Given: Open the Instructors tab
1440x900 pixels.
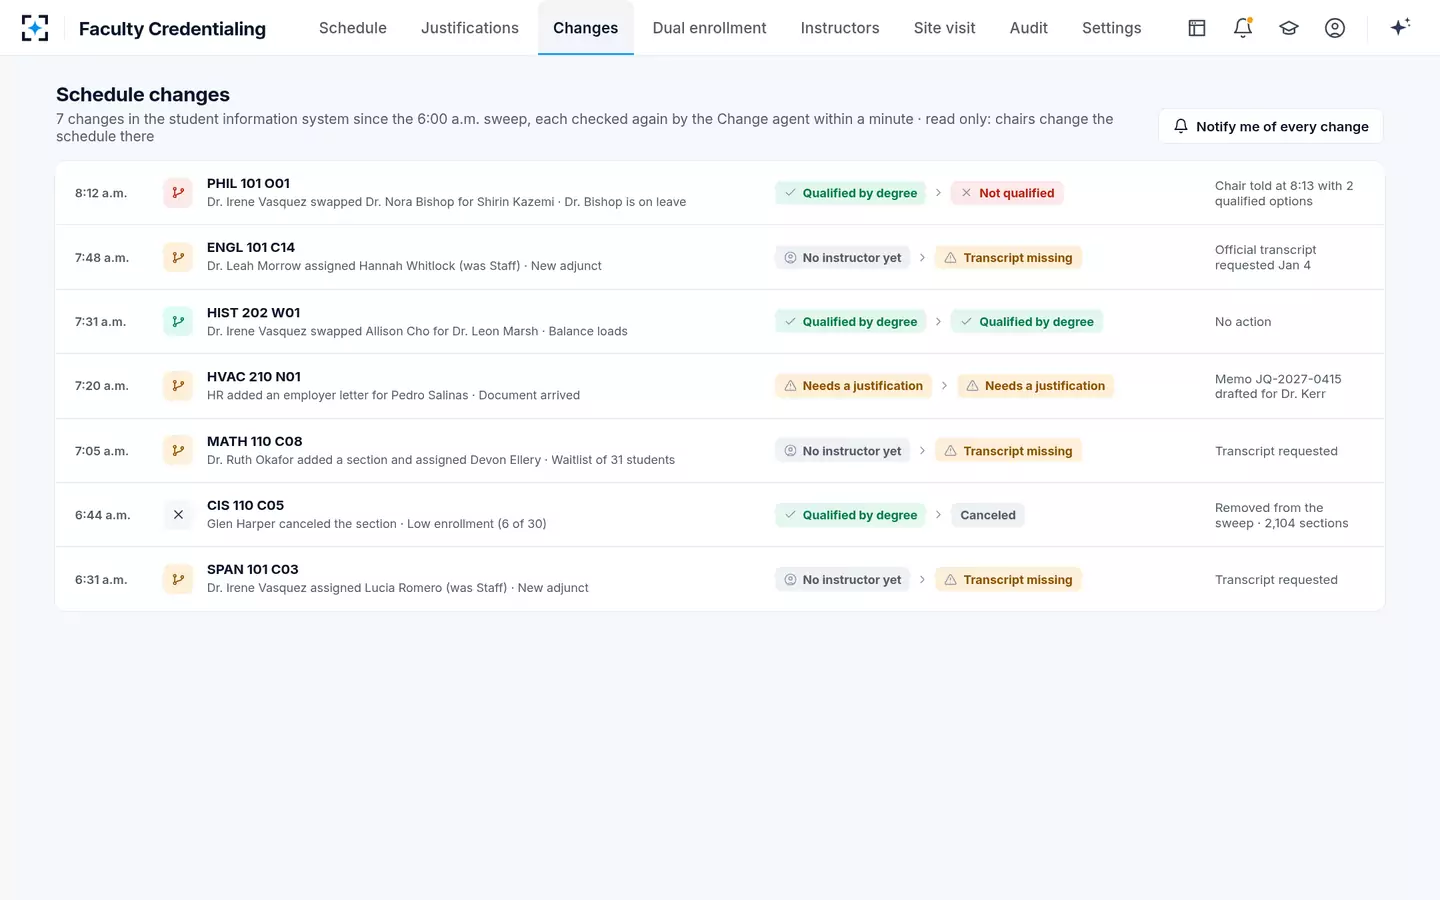Looking at the screenshot, I should point(840,28).
